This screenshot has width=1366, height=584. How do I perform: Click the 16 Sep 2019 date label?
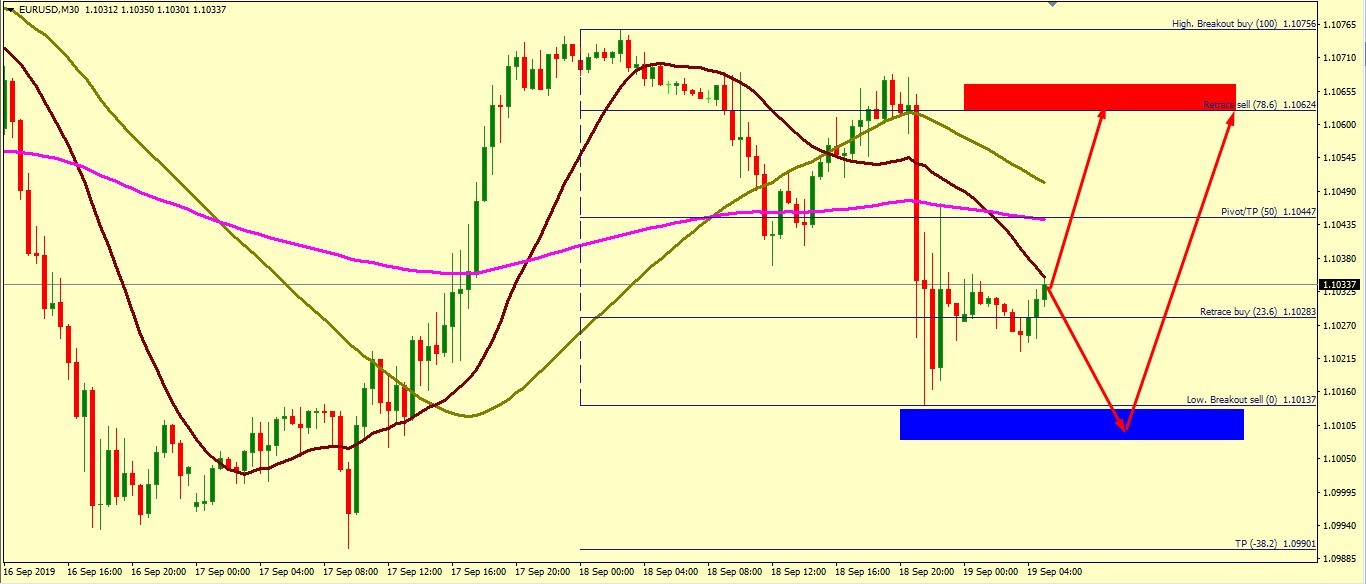point(31,572)
